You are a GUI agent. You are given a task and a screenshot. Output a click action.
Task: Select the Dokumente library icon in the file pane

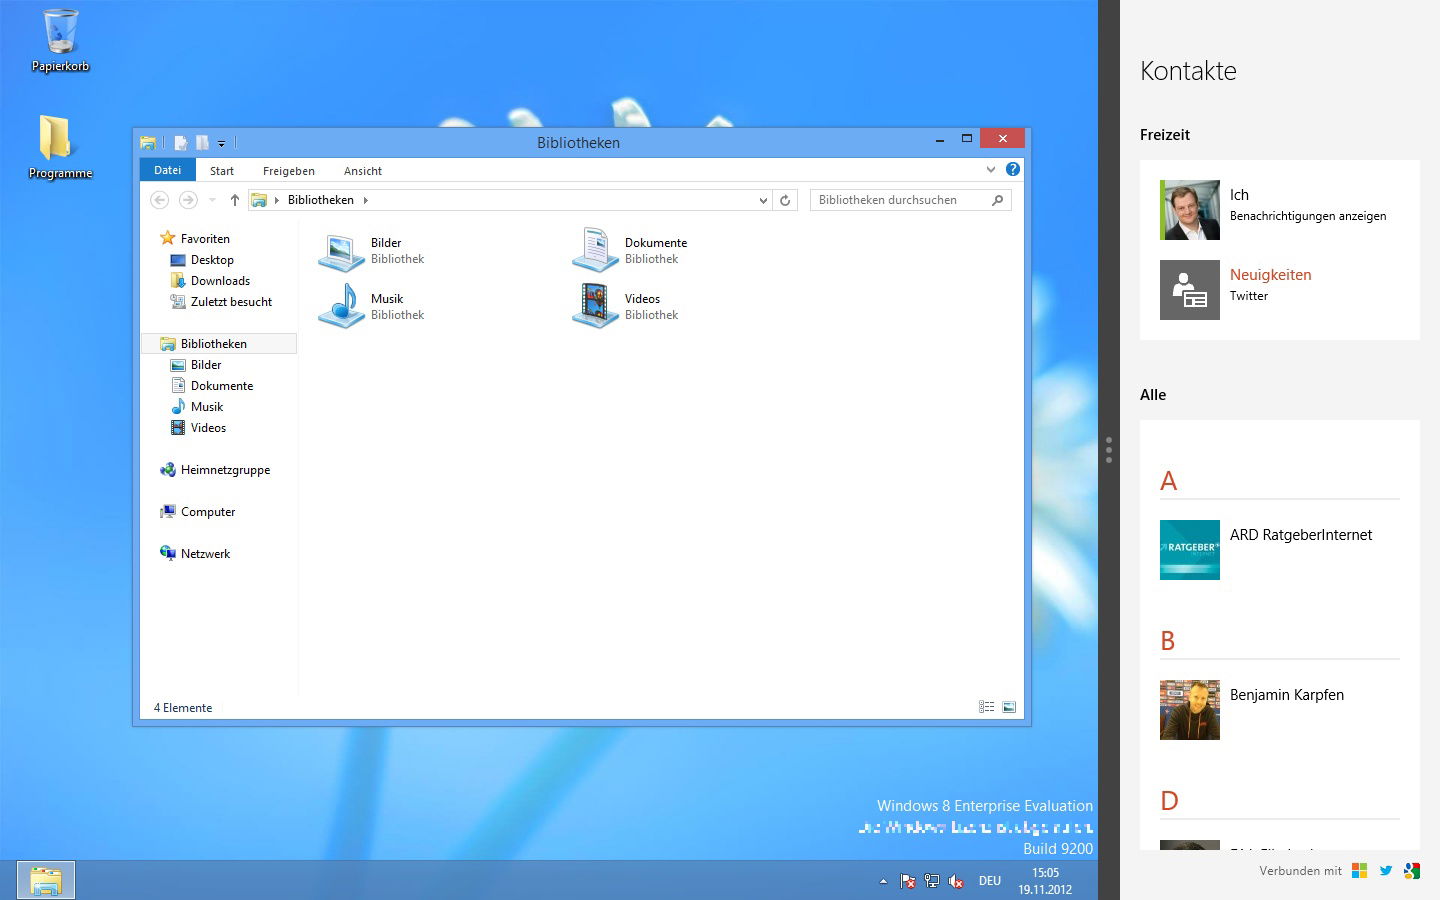coord(595,250)
